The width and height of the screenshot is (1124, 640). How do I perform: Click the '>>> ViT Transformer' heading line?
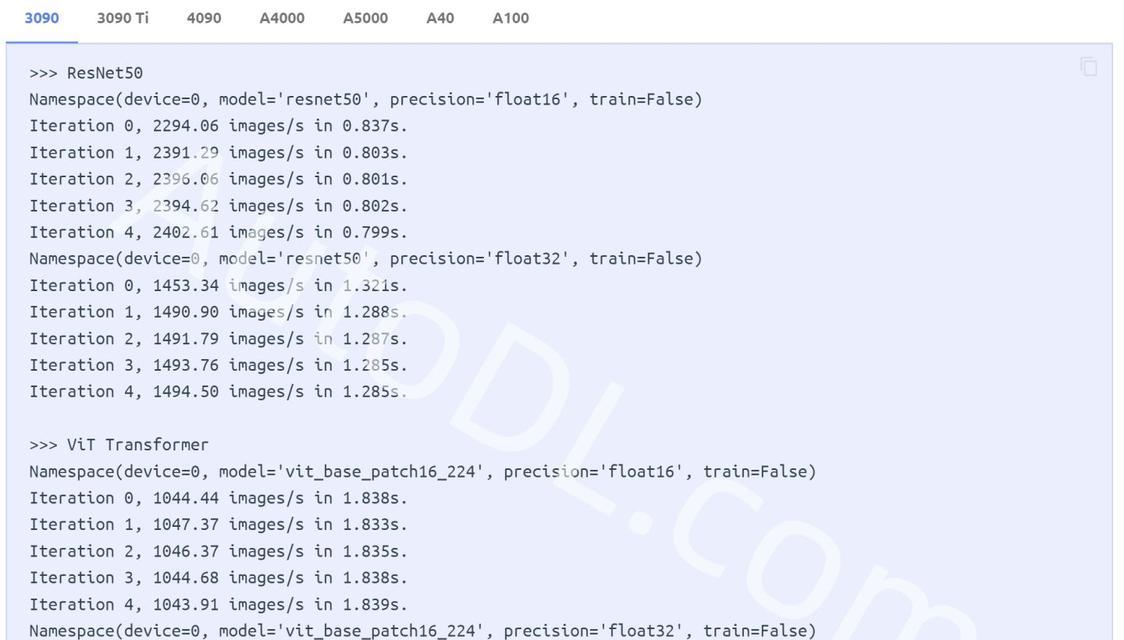pyautogui.click(x=119, y=445)
